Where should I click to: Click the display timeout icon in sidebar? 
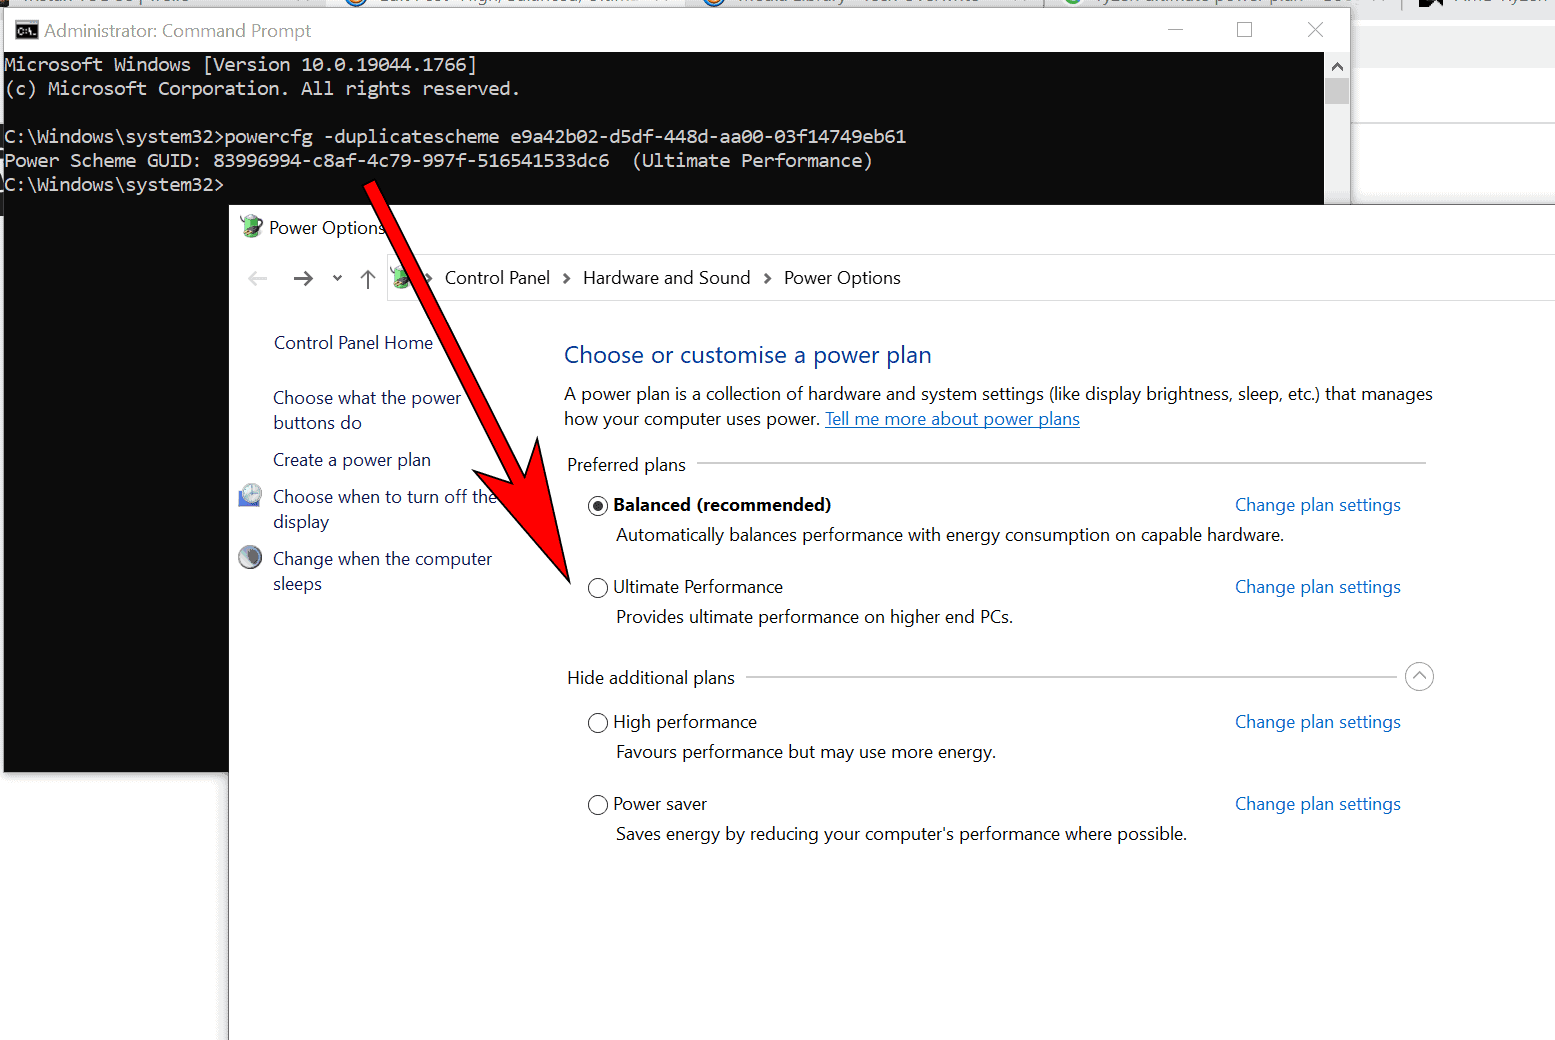click(250, 496)
